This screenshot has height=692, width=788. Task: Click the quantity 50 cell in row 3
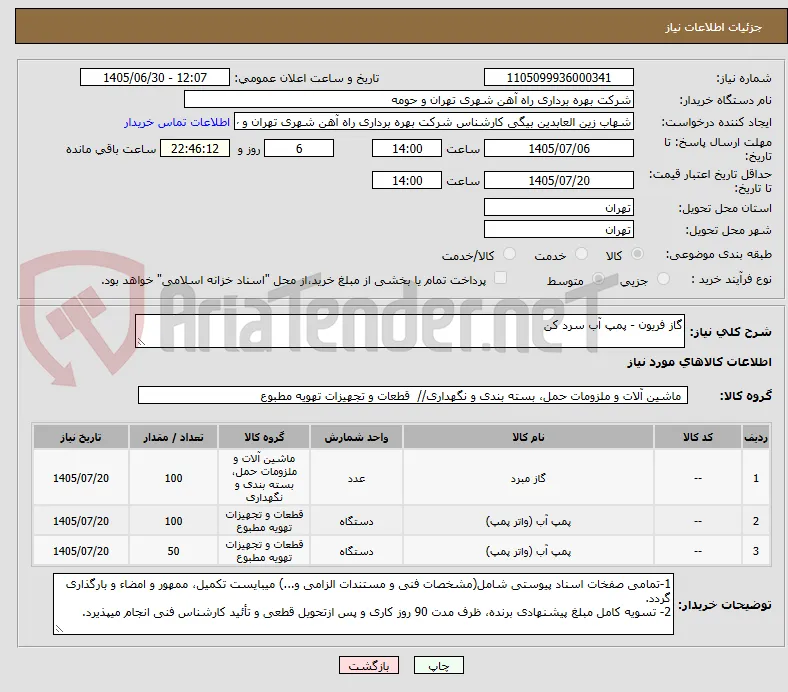pyautogui.click(x=173, y=551)
